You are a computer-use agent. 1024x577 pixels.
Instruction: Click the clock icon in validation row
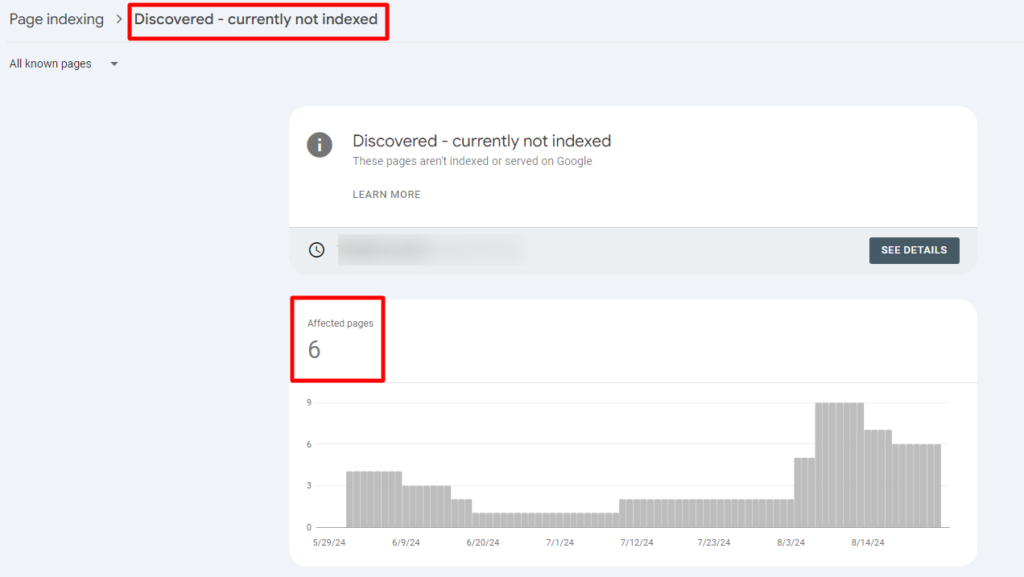tap(317, 250)
